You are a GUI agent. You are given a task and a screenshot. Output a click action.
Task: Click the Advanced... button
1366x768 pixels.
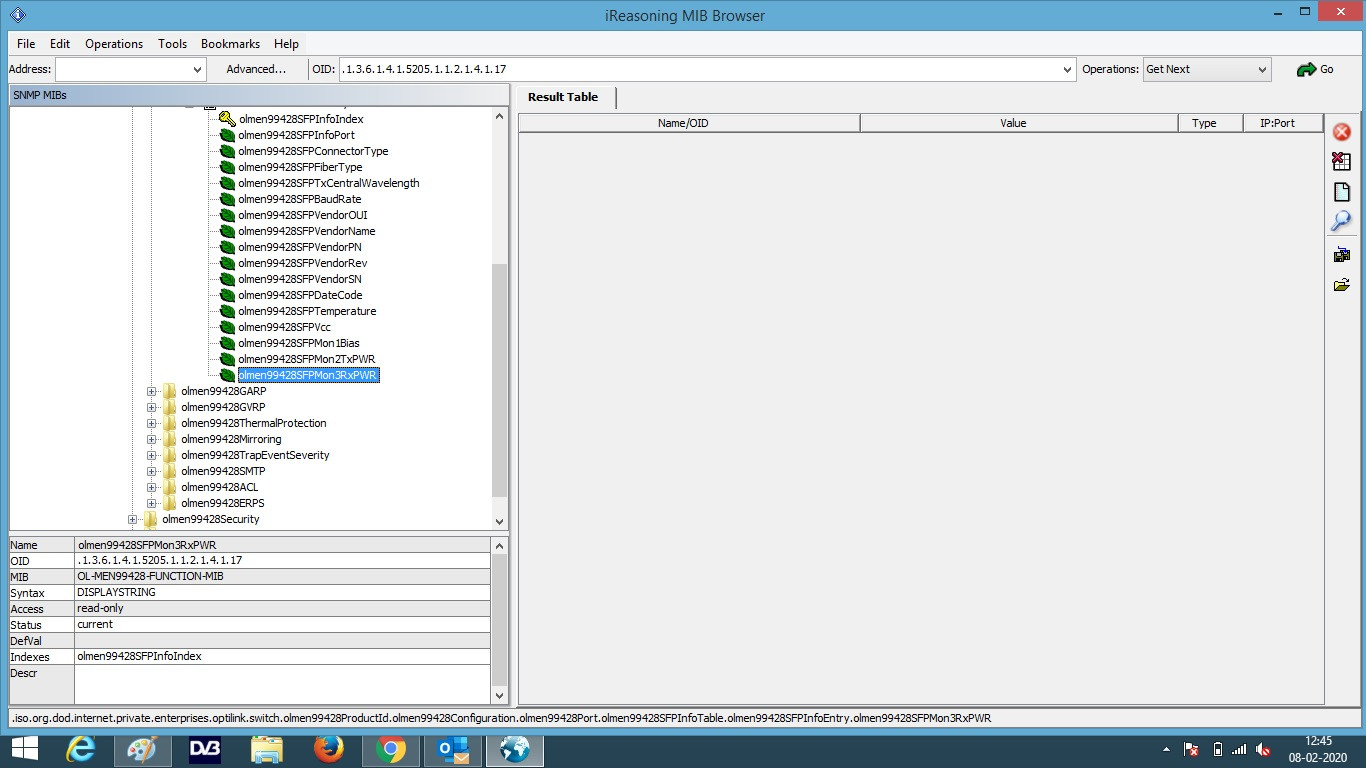(x=256, y=70)
